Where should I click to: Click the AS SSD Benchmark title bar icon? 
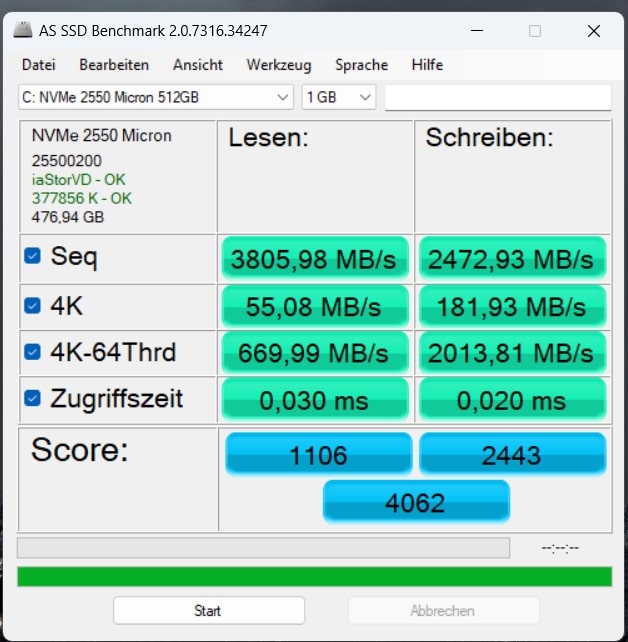[x=23, y=31]
